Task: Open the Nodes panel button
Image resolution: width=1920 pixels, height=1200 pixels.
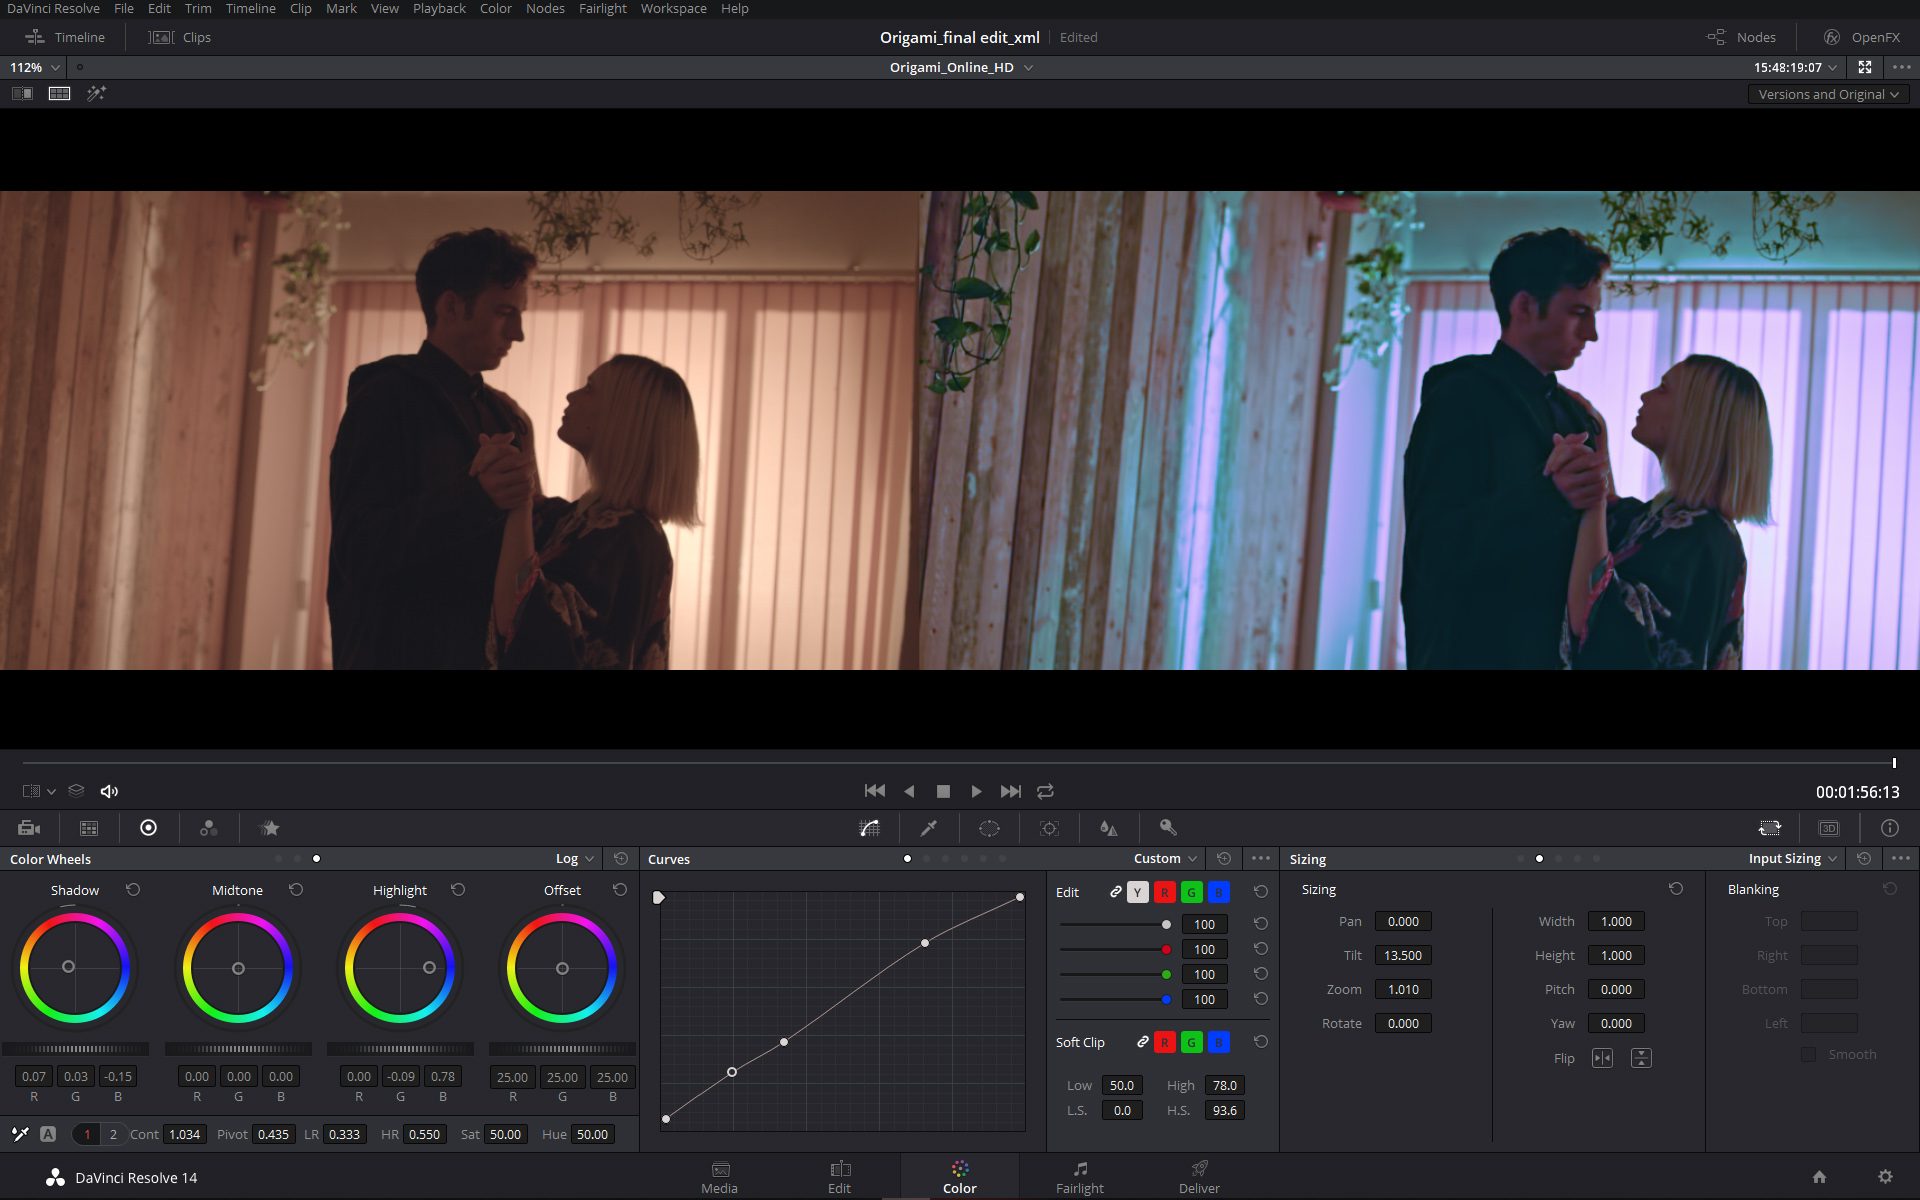Action: point(1742,37)
